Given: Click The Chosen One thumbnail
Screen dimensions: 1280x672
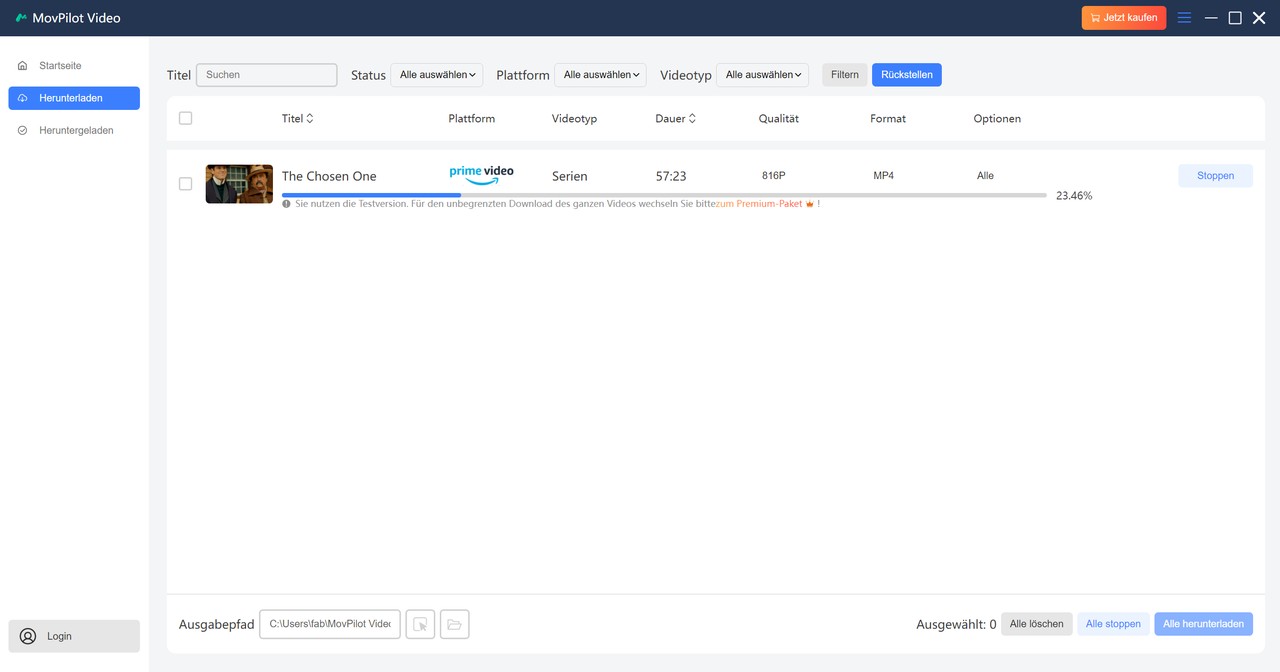Looking at the screenshot, I should [238, 183].
